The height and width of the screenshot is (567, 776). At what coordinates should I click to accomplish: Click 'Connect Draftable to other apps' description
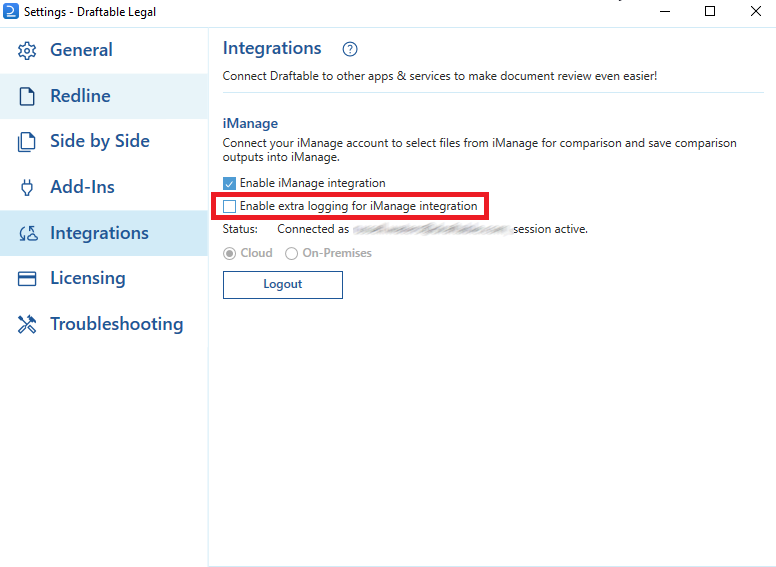[439, 76]
